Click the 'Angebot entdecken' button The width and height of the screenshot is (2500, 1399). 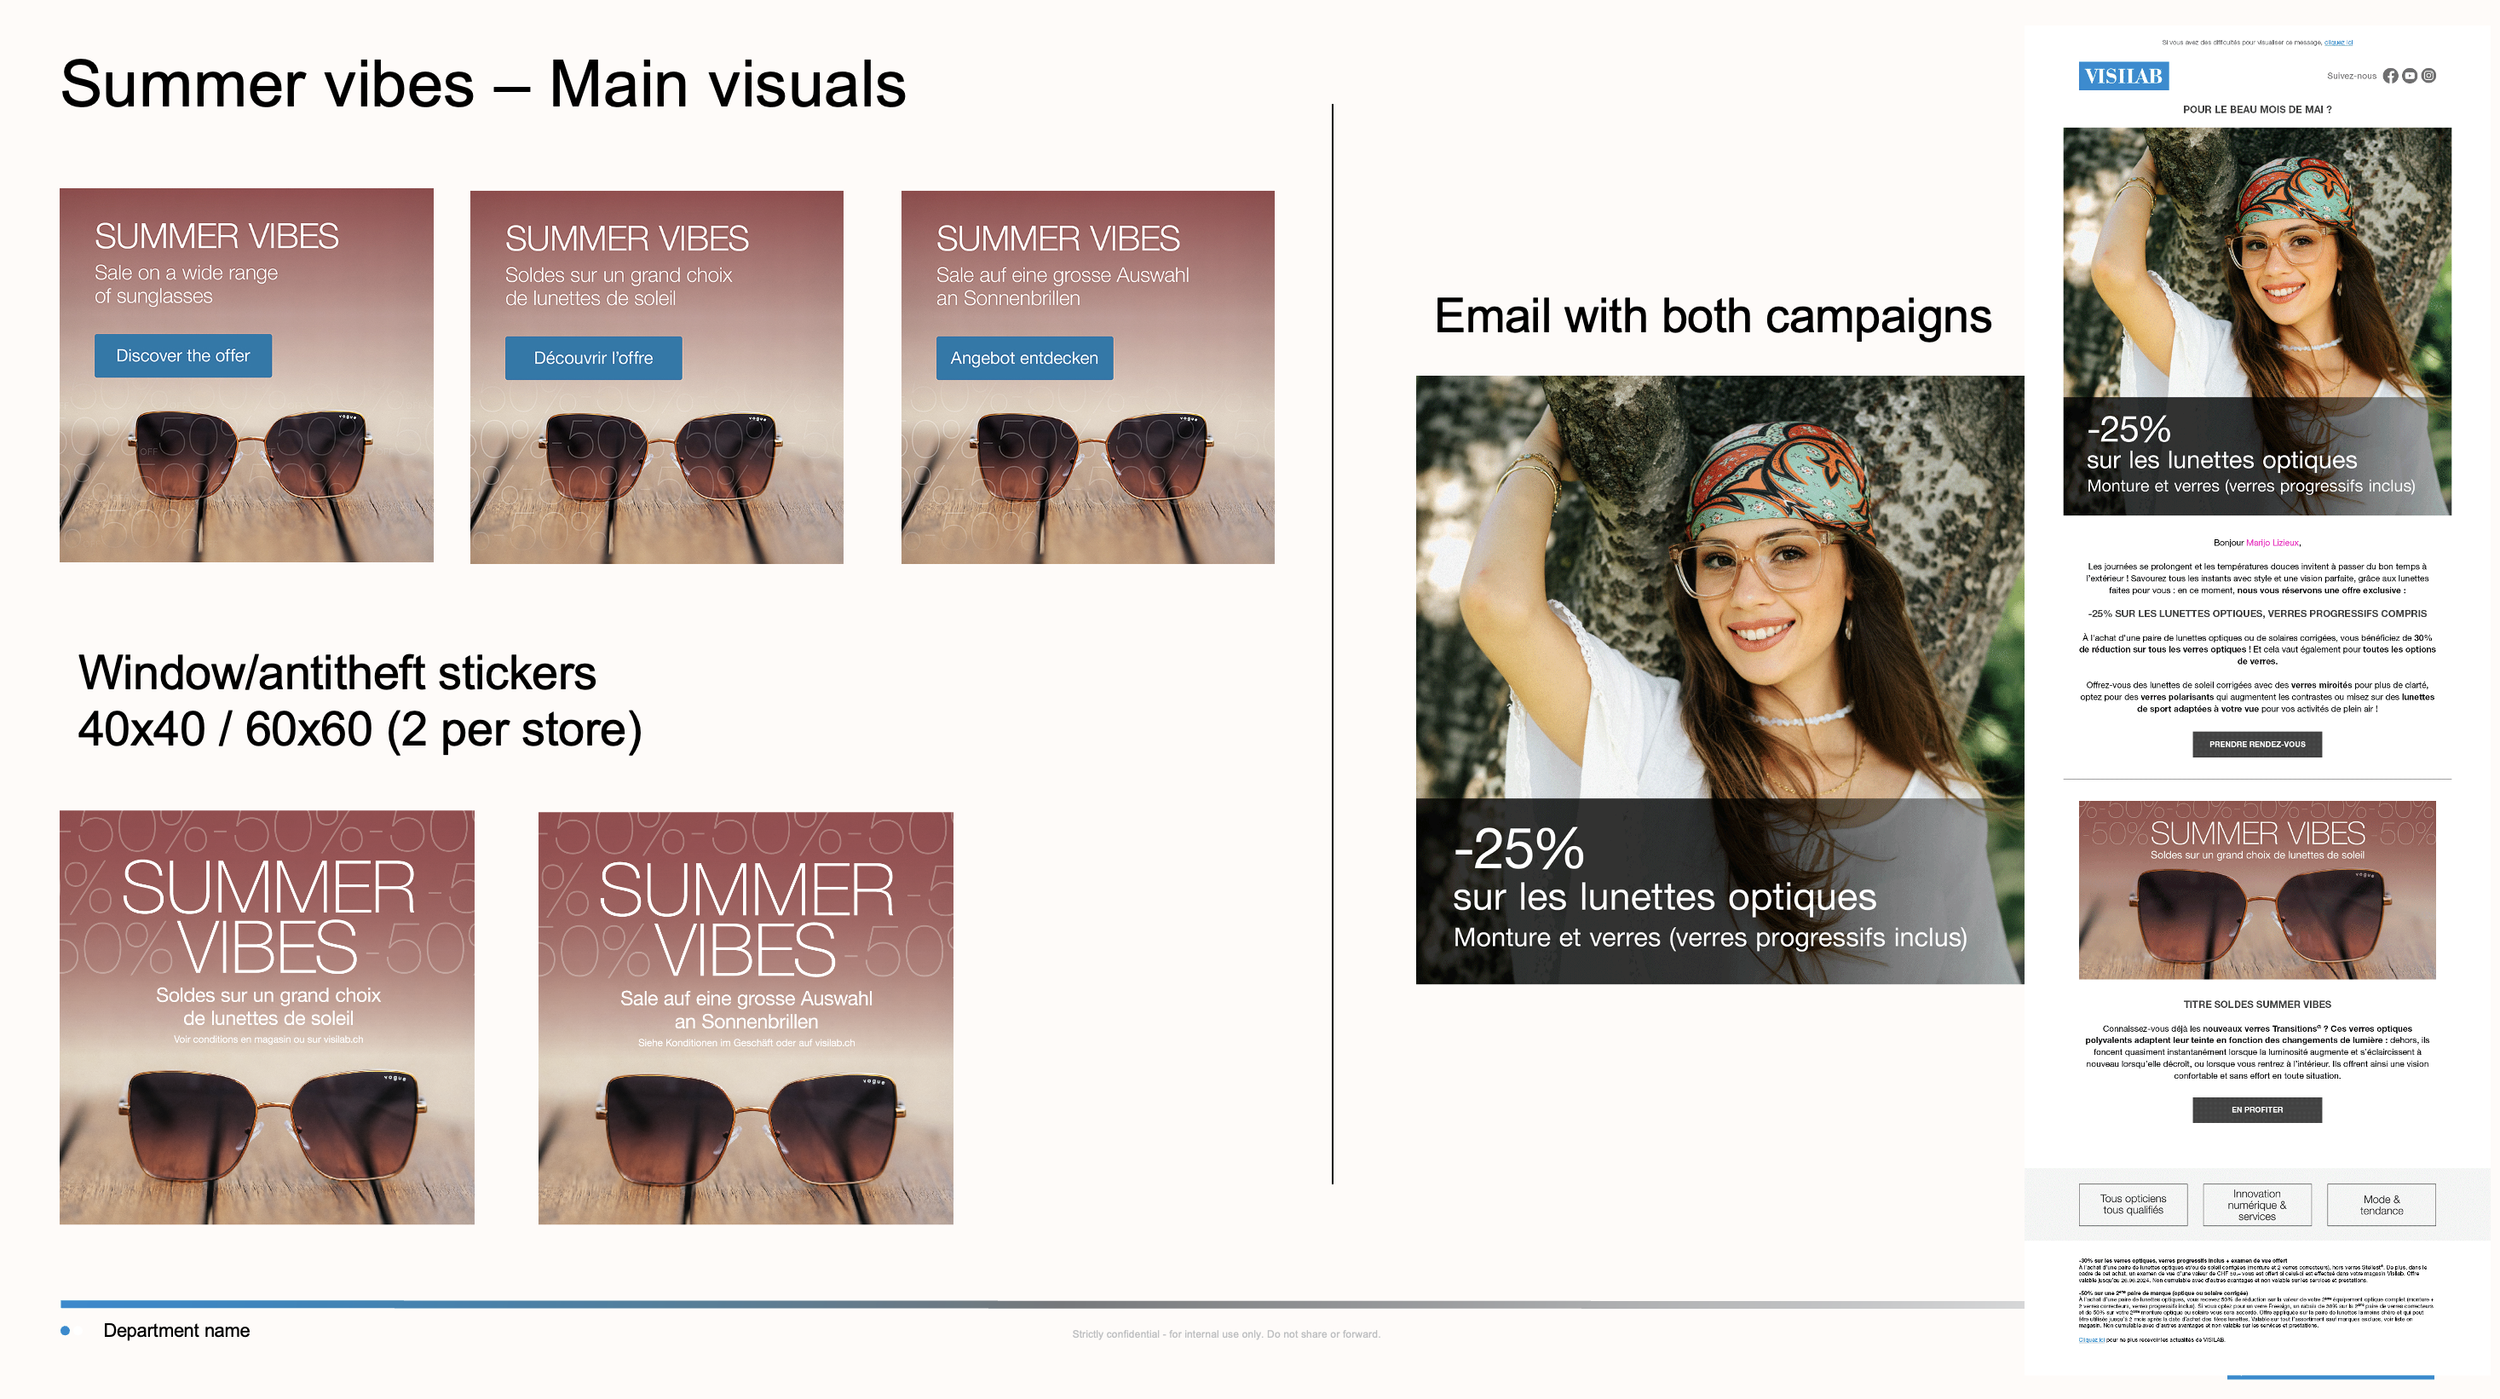click(x=1024, y=358)
